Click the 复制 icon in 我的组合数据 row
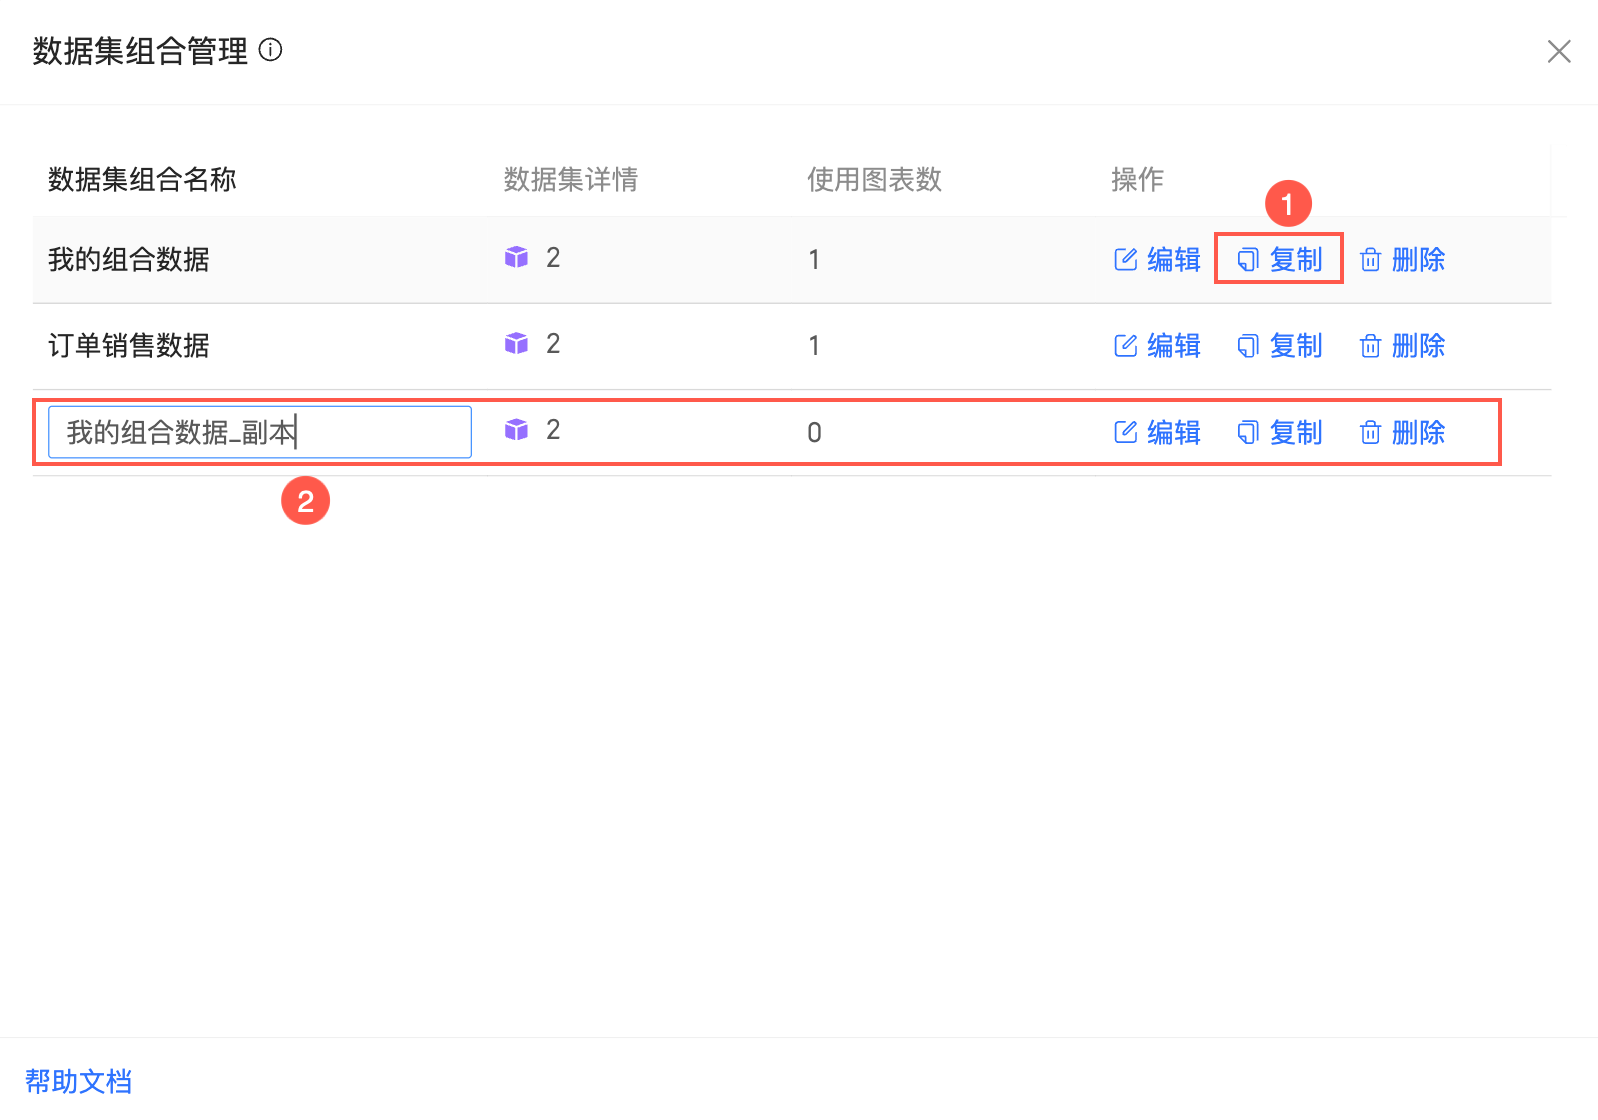The width and height of the screenshot is (1598, 1120). coord(1248,260)
